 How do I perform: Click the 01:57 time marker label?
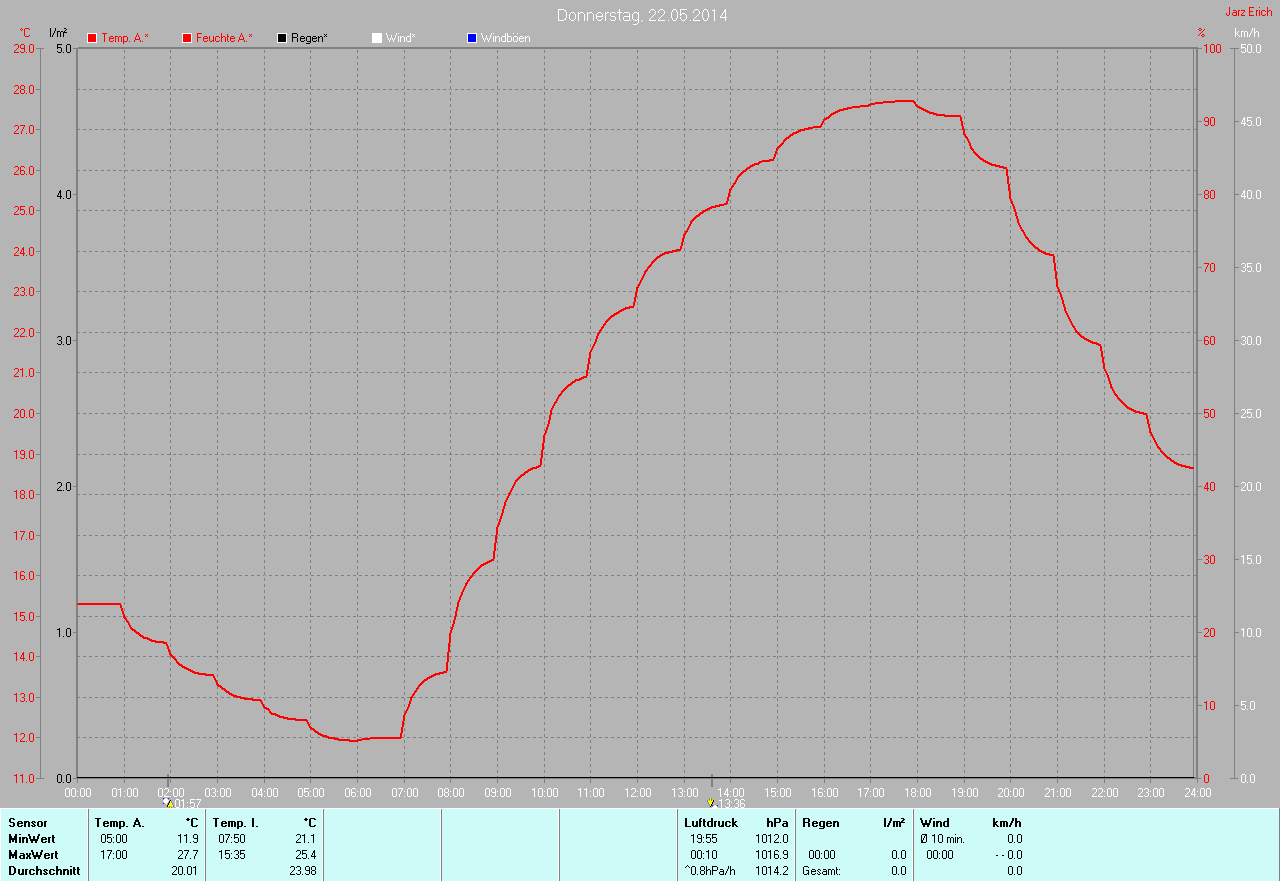coord(188,804)
